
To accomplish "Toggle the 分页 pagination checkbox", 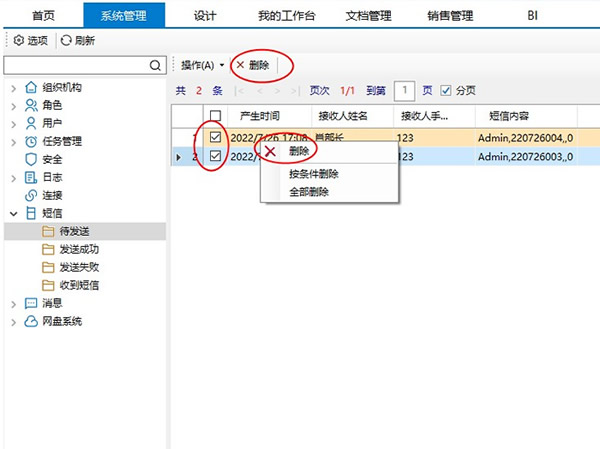I will [x=446, y=90].
